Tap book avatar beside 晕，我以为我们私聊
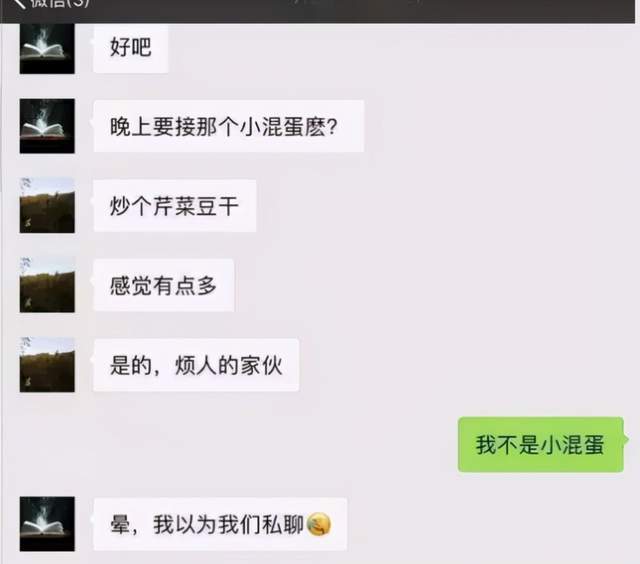Viewport: 640px width, 564px height. point(47,524)
